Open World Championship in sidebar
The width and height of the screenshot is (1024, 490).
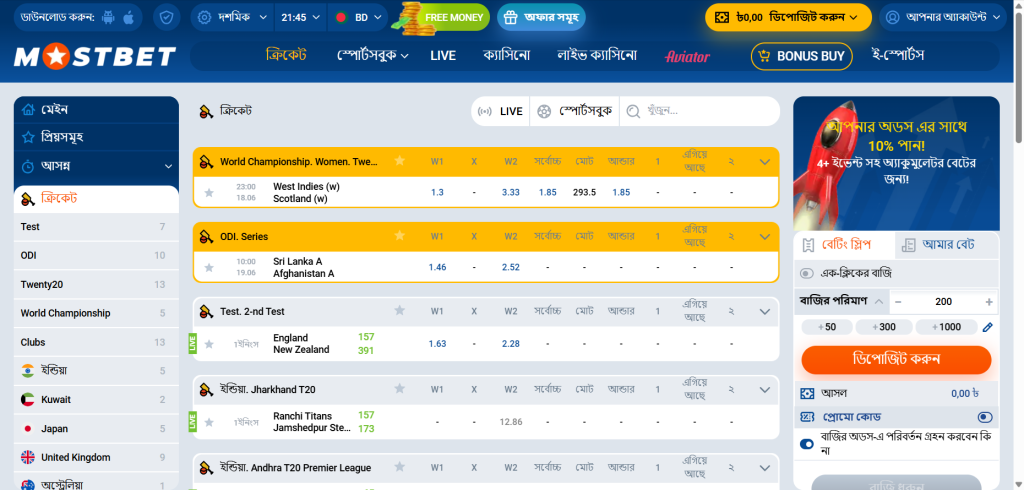96,313
